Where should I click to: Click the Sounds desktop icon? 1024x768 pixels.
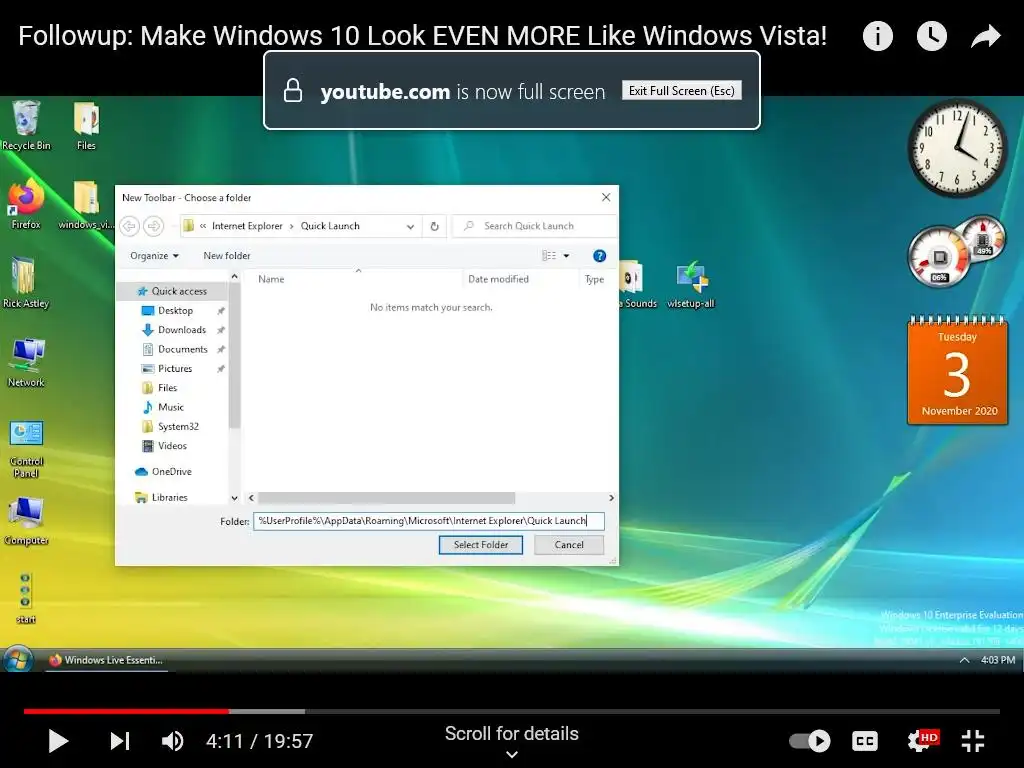click(x=637, y=284)
